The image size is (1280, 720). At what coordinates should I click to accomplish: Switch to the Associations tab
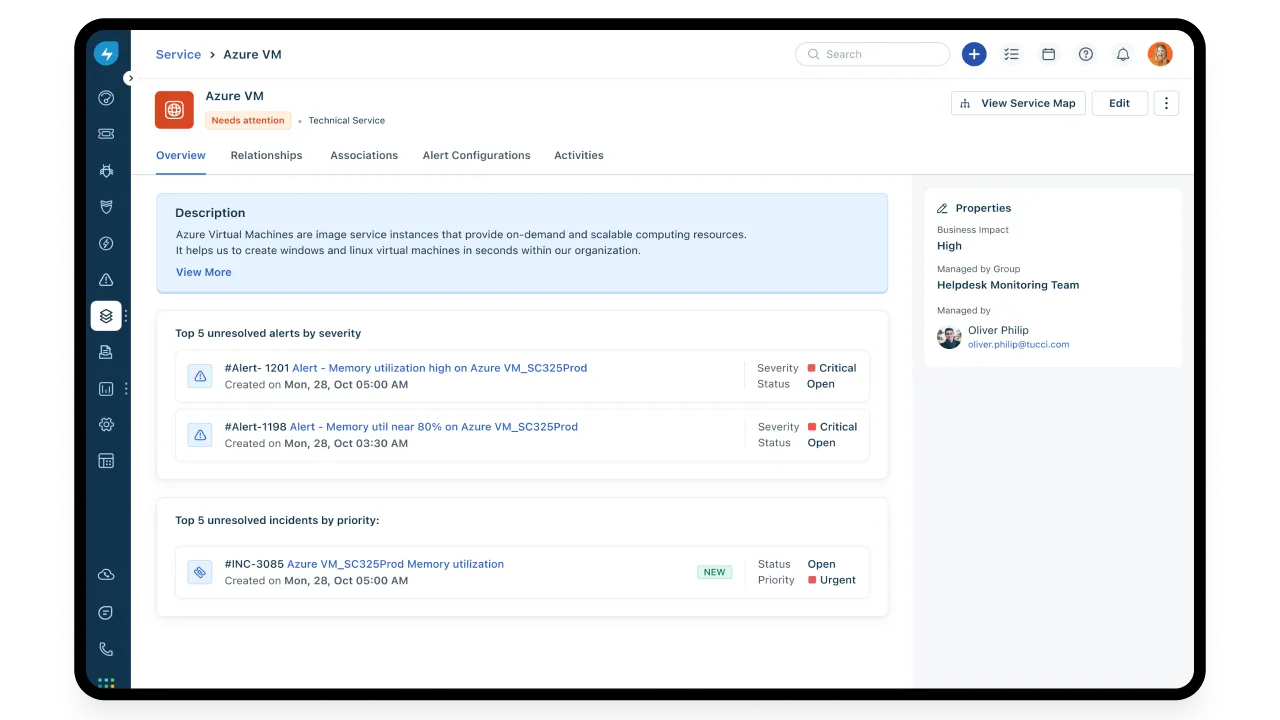[x=364, y=155]
